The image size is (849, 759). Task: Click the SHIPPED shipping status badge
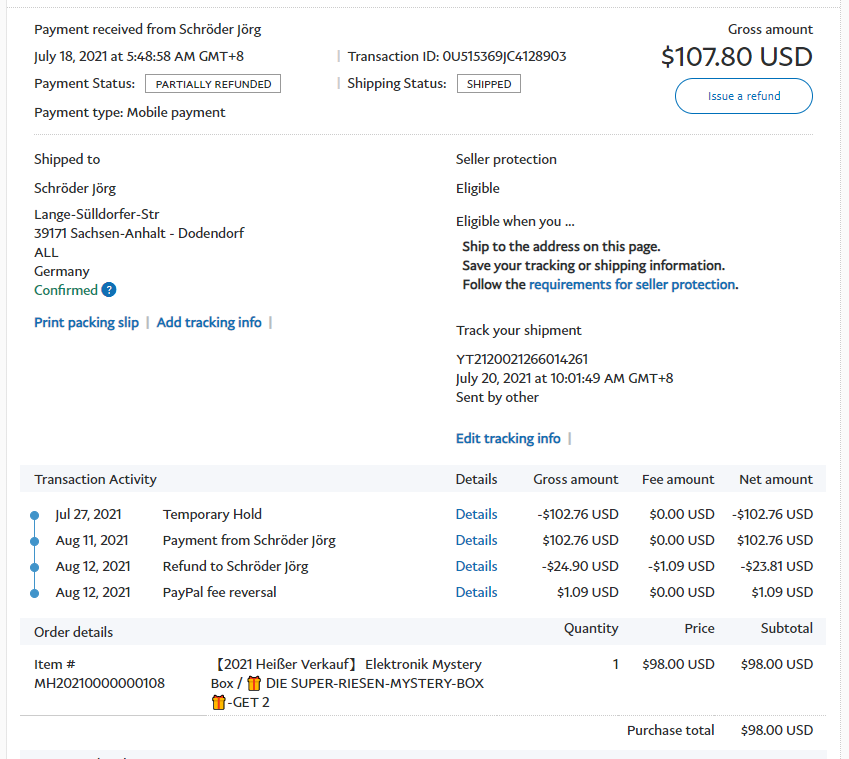point(489,84)
